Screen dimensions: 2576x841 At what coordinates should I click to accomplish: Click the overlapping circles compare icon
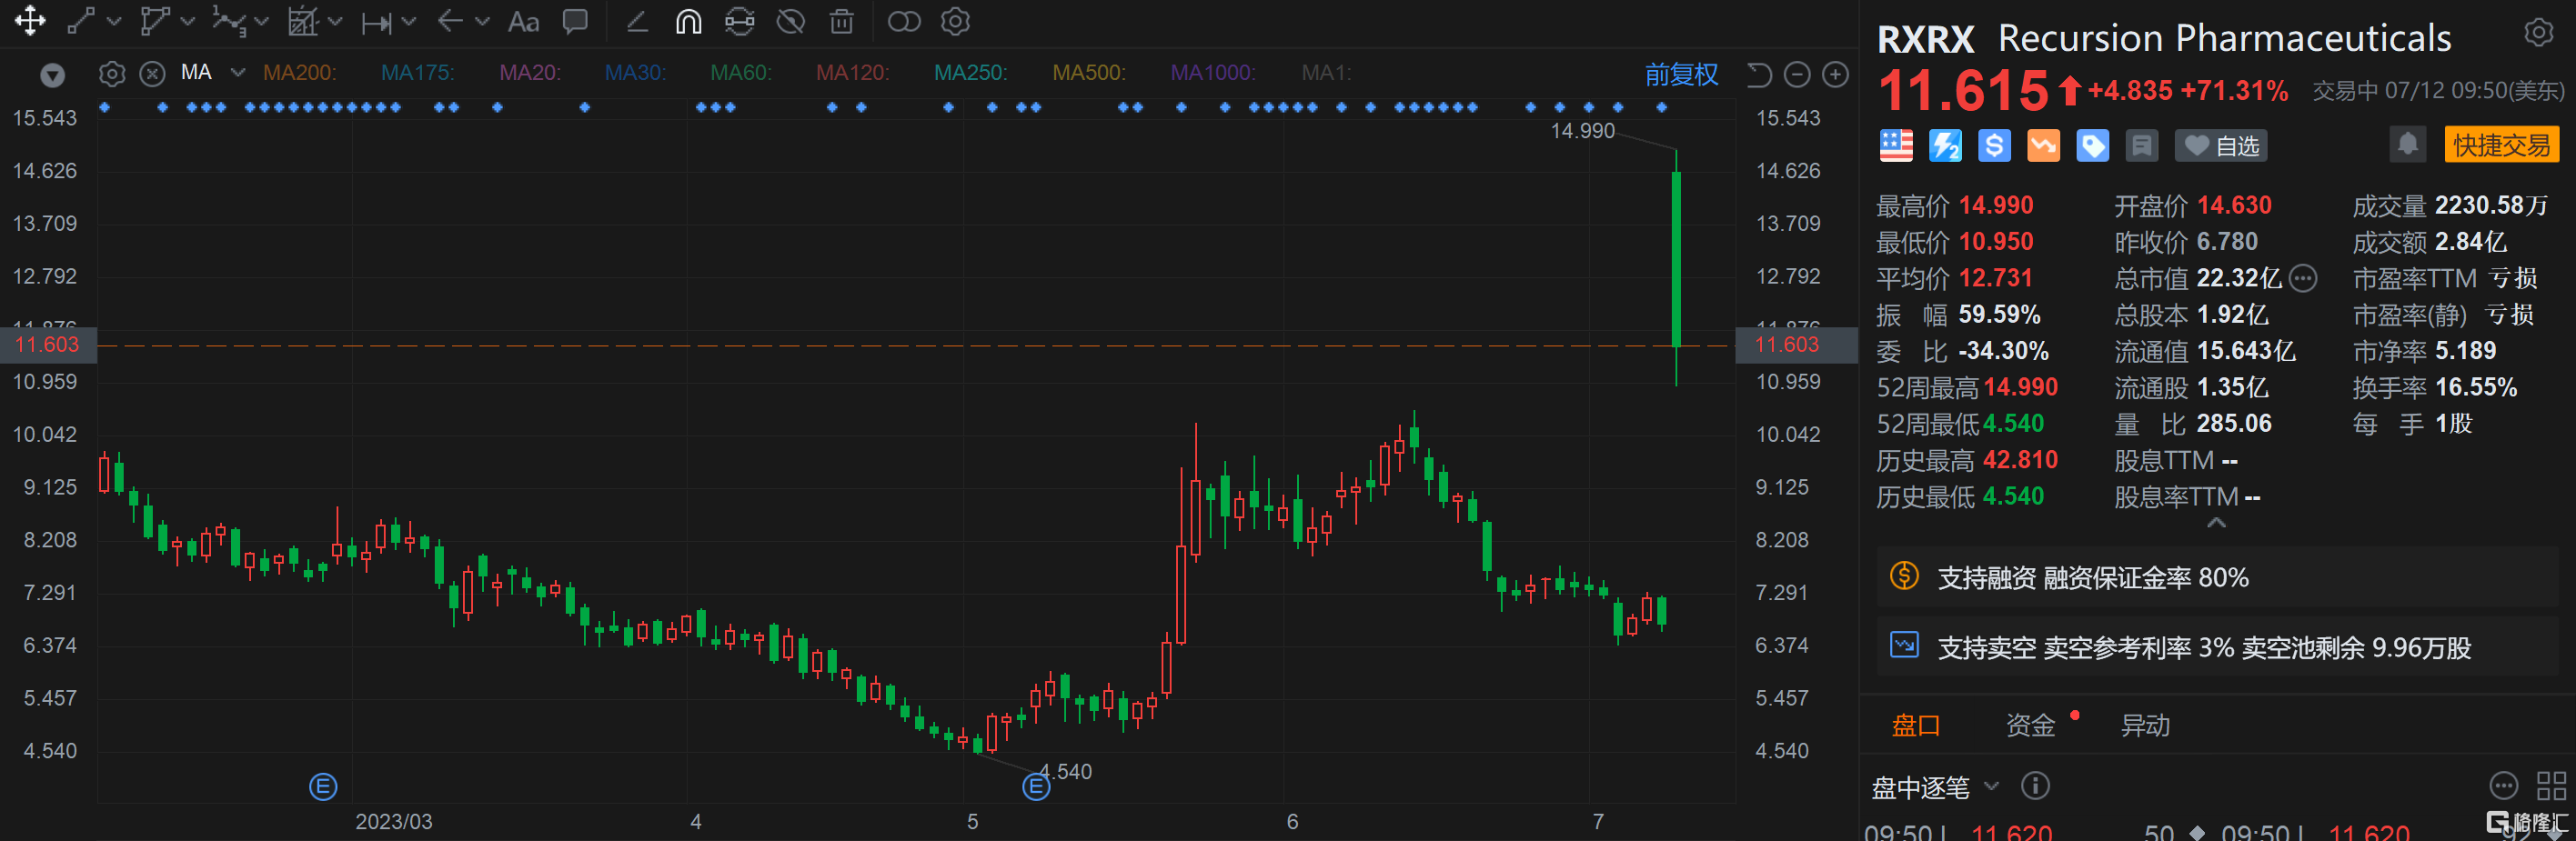pos(904,21)
